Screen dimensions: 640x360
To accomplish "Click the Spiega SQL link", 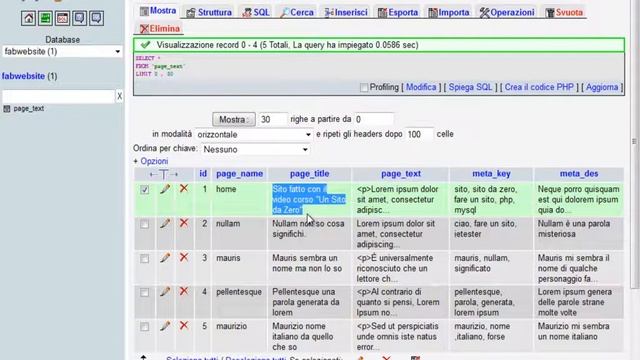I will [x=470, y=87].
